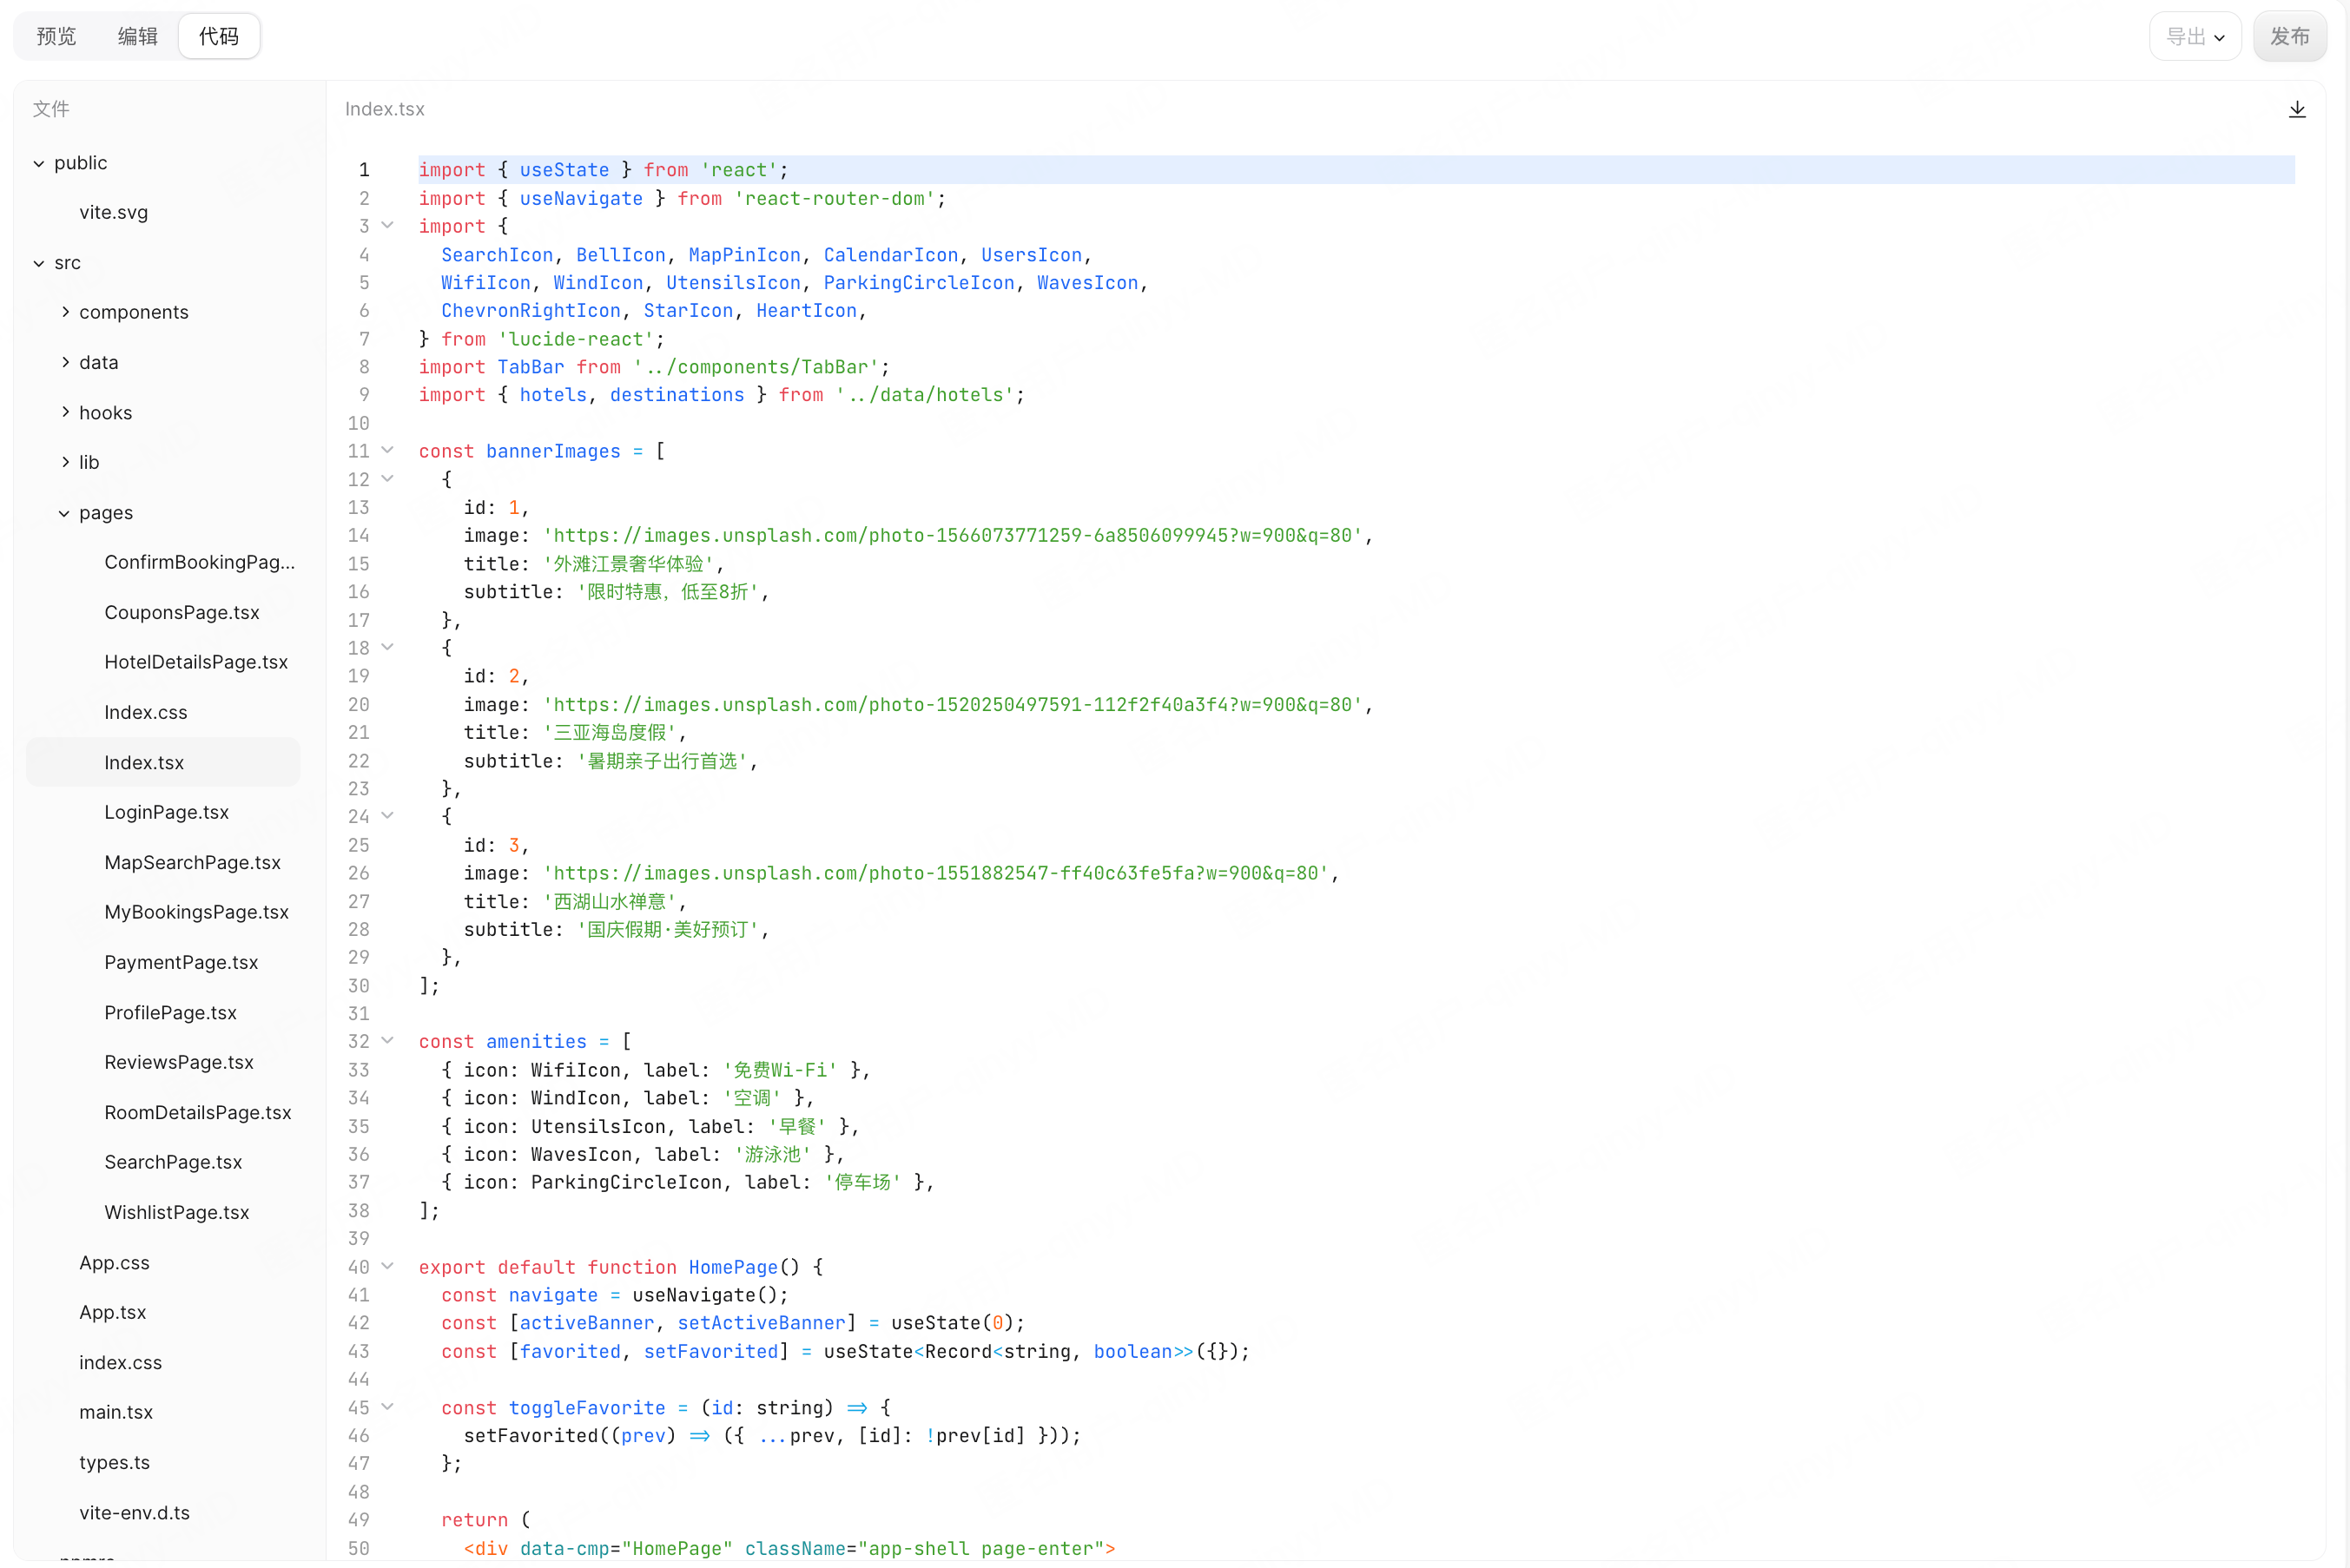Click line number 1 in gutter
This screenshot has width=2350, height=1568.
pyautogui.click(x=364, y=170)
